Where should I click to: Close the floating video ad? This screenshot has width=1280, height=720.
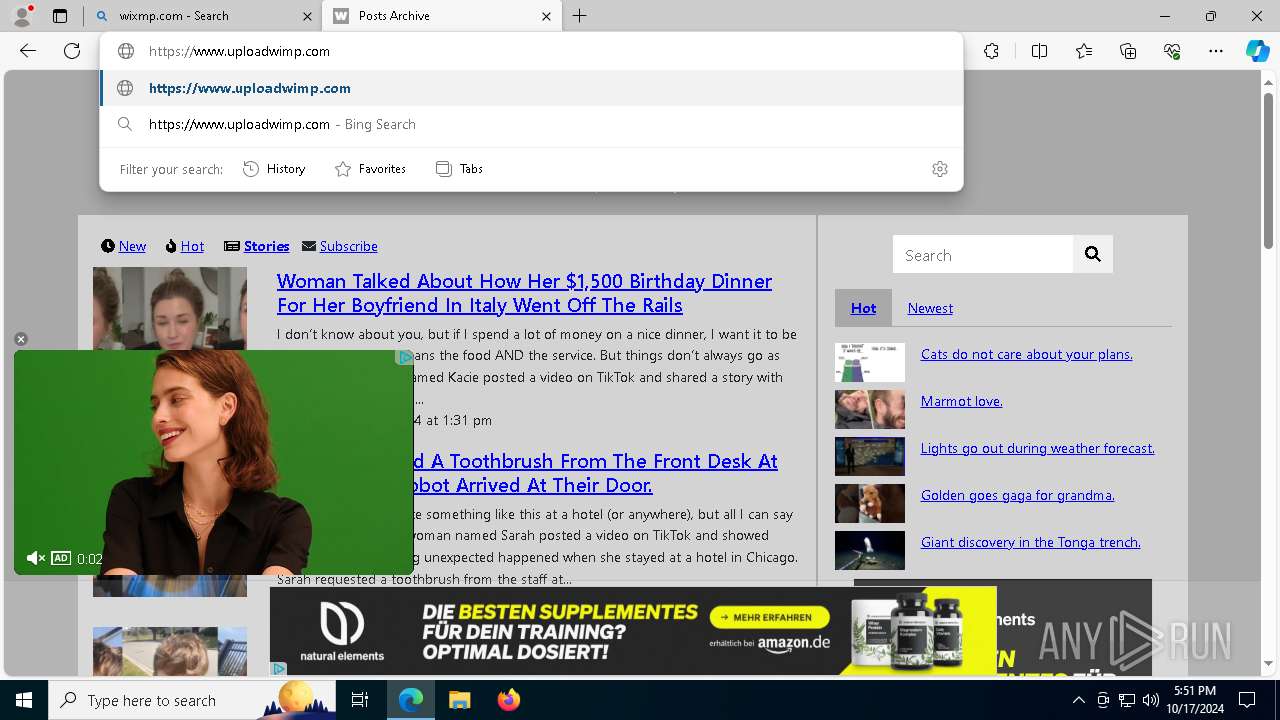[20, 339]
